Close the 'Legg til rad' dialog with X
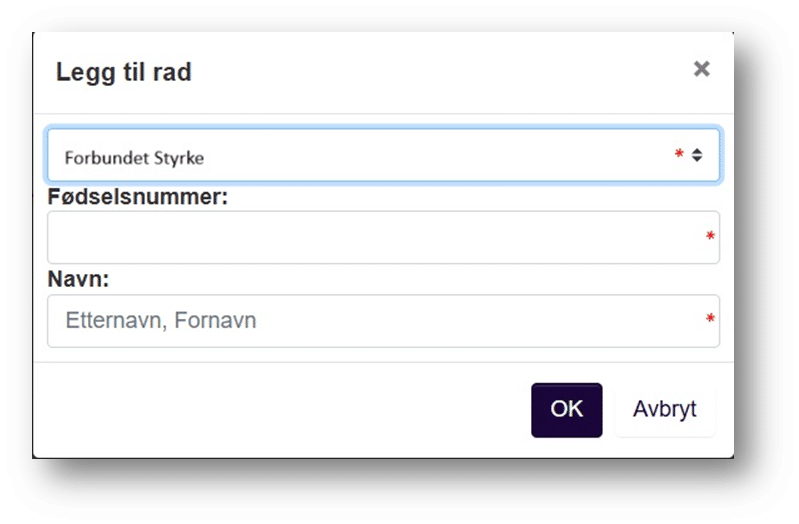 click(701, 69)
